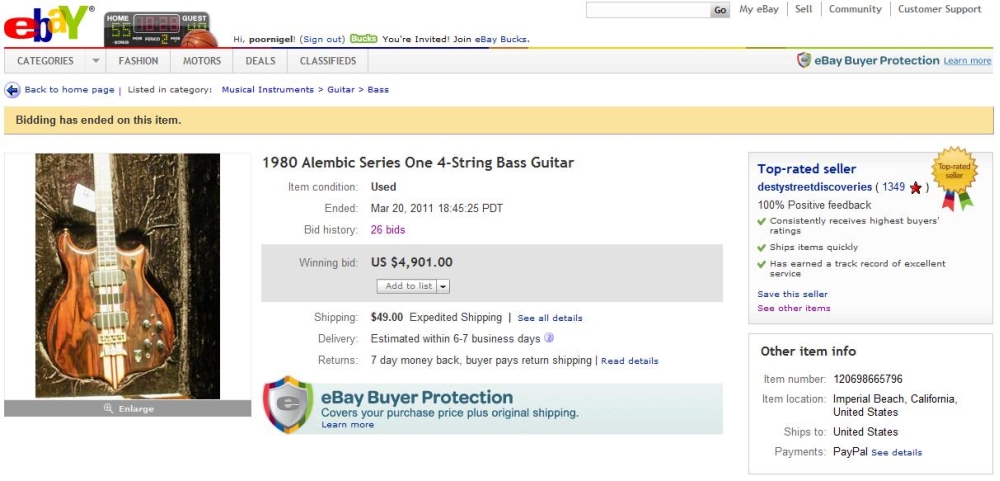Viewport: 1000px width, 481px height.
Task: Expand the Categories dropdown arrow
Action: 96,61
